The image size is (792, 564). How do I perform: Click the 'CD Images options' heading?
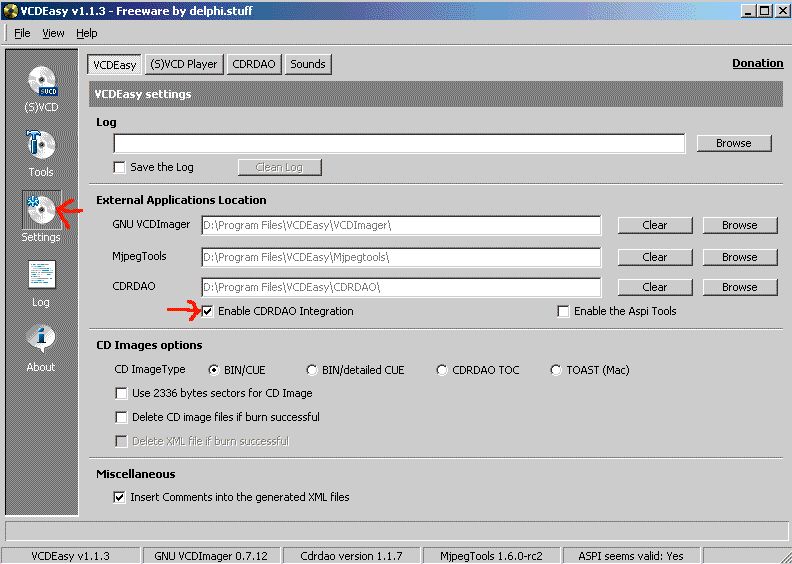pos(149,345)
